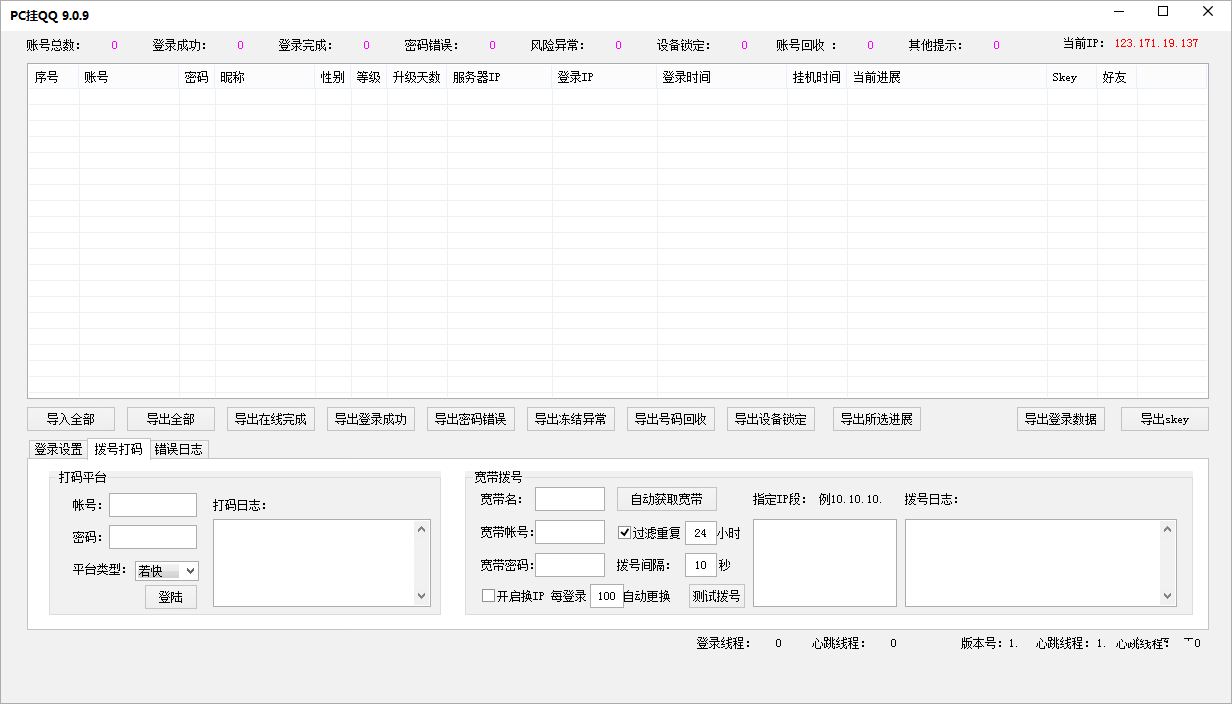Click the 导出全部 button
This screenshot has height=704, width=1232.
coord(171,419)
